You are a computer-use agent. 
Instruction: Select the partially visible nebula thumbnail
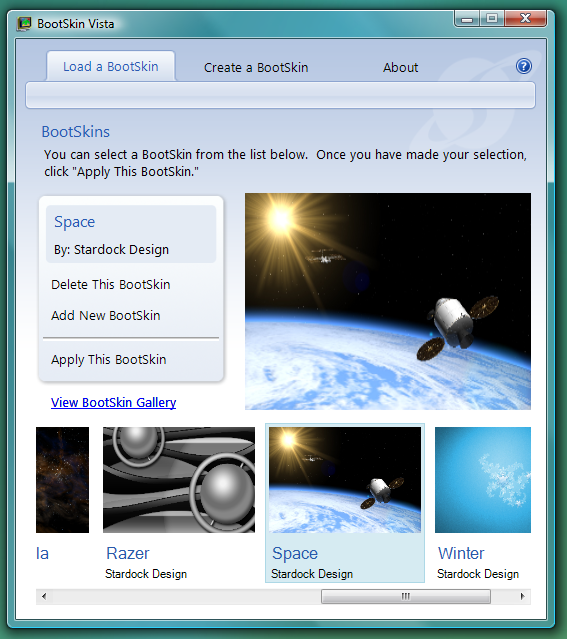click(62, 480)
